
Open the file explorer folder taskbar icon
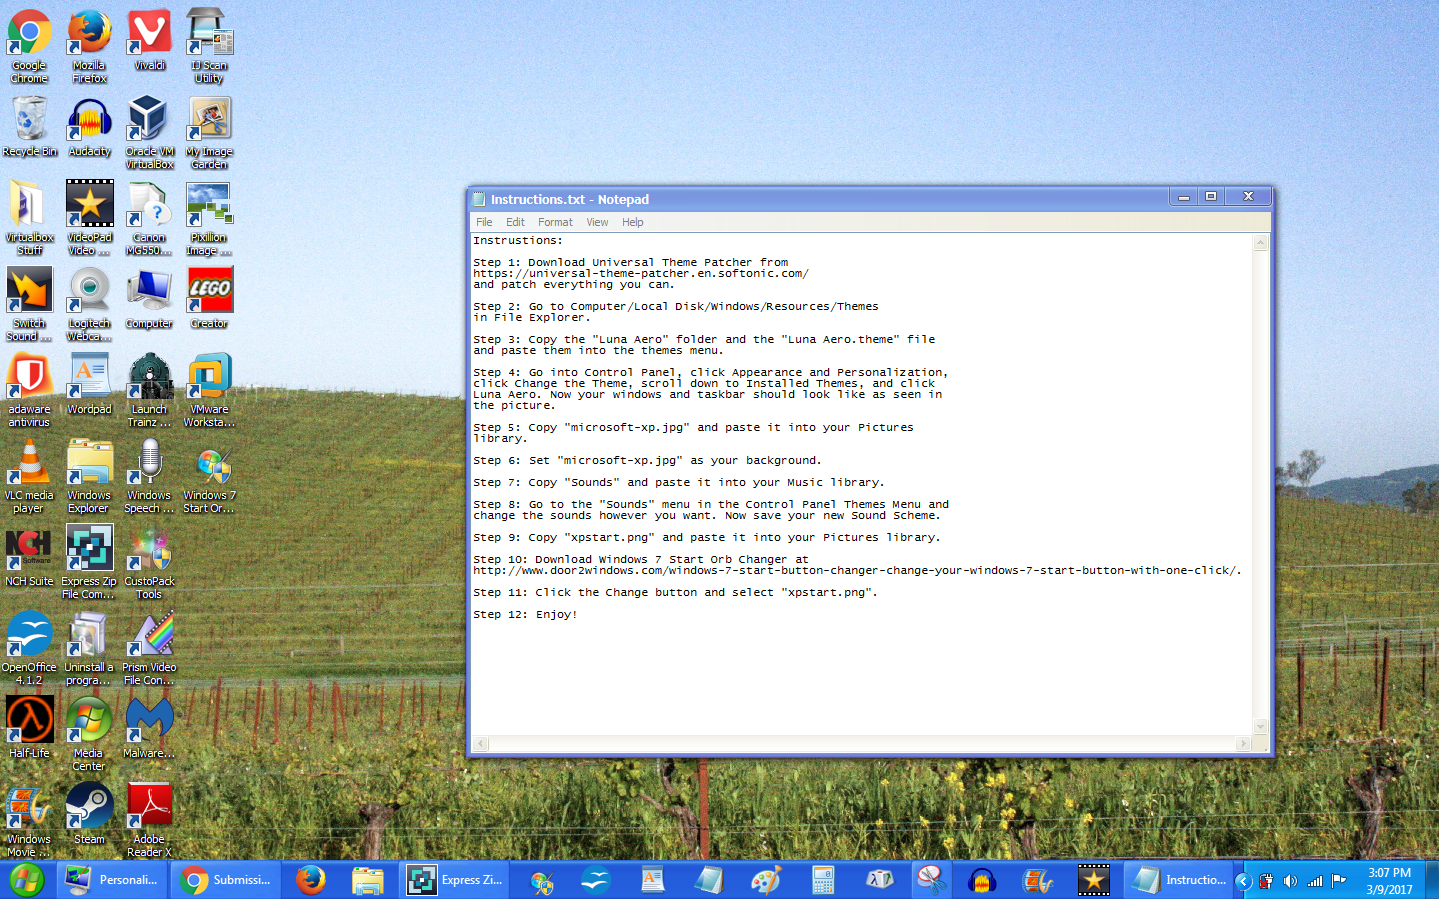coord(368,880)
